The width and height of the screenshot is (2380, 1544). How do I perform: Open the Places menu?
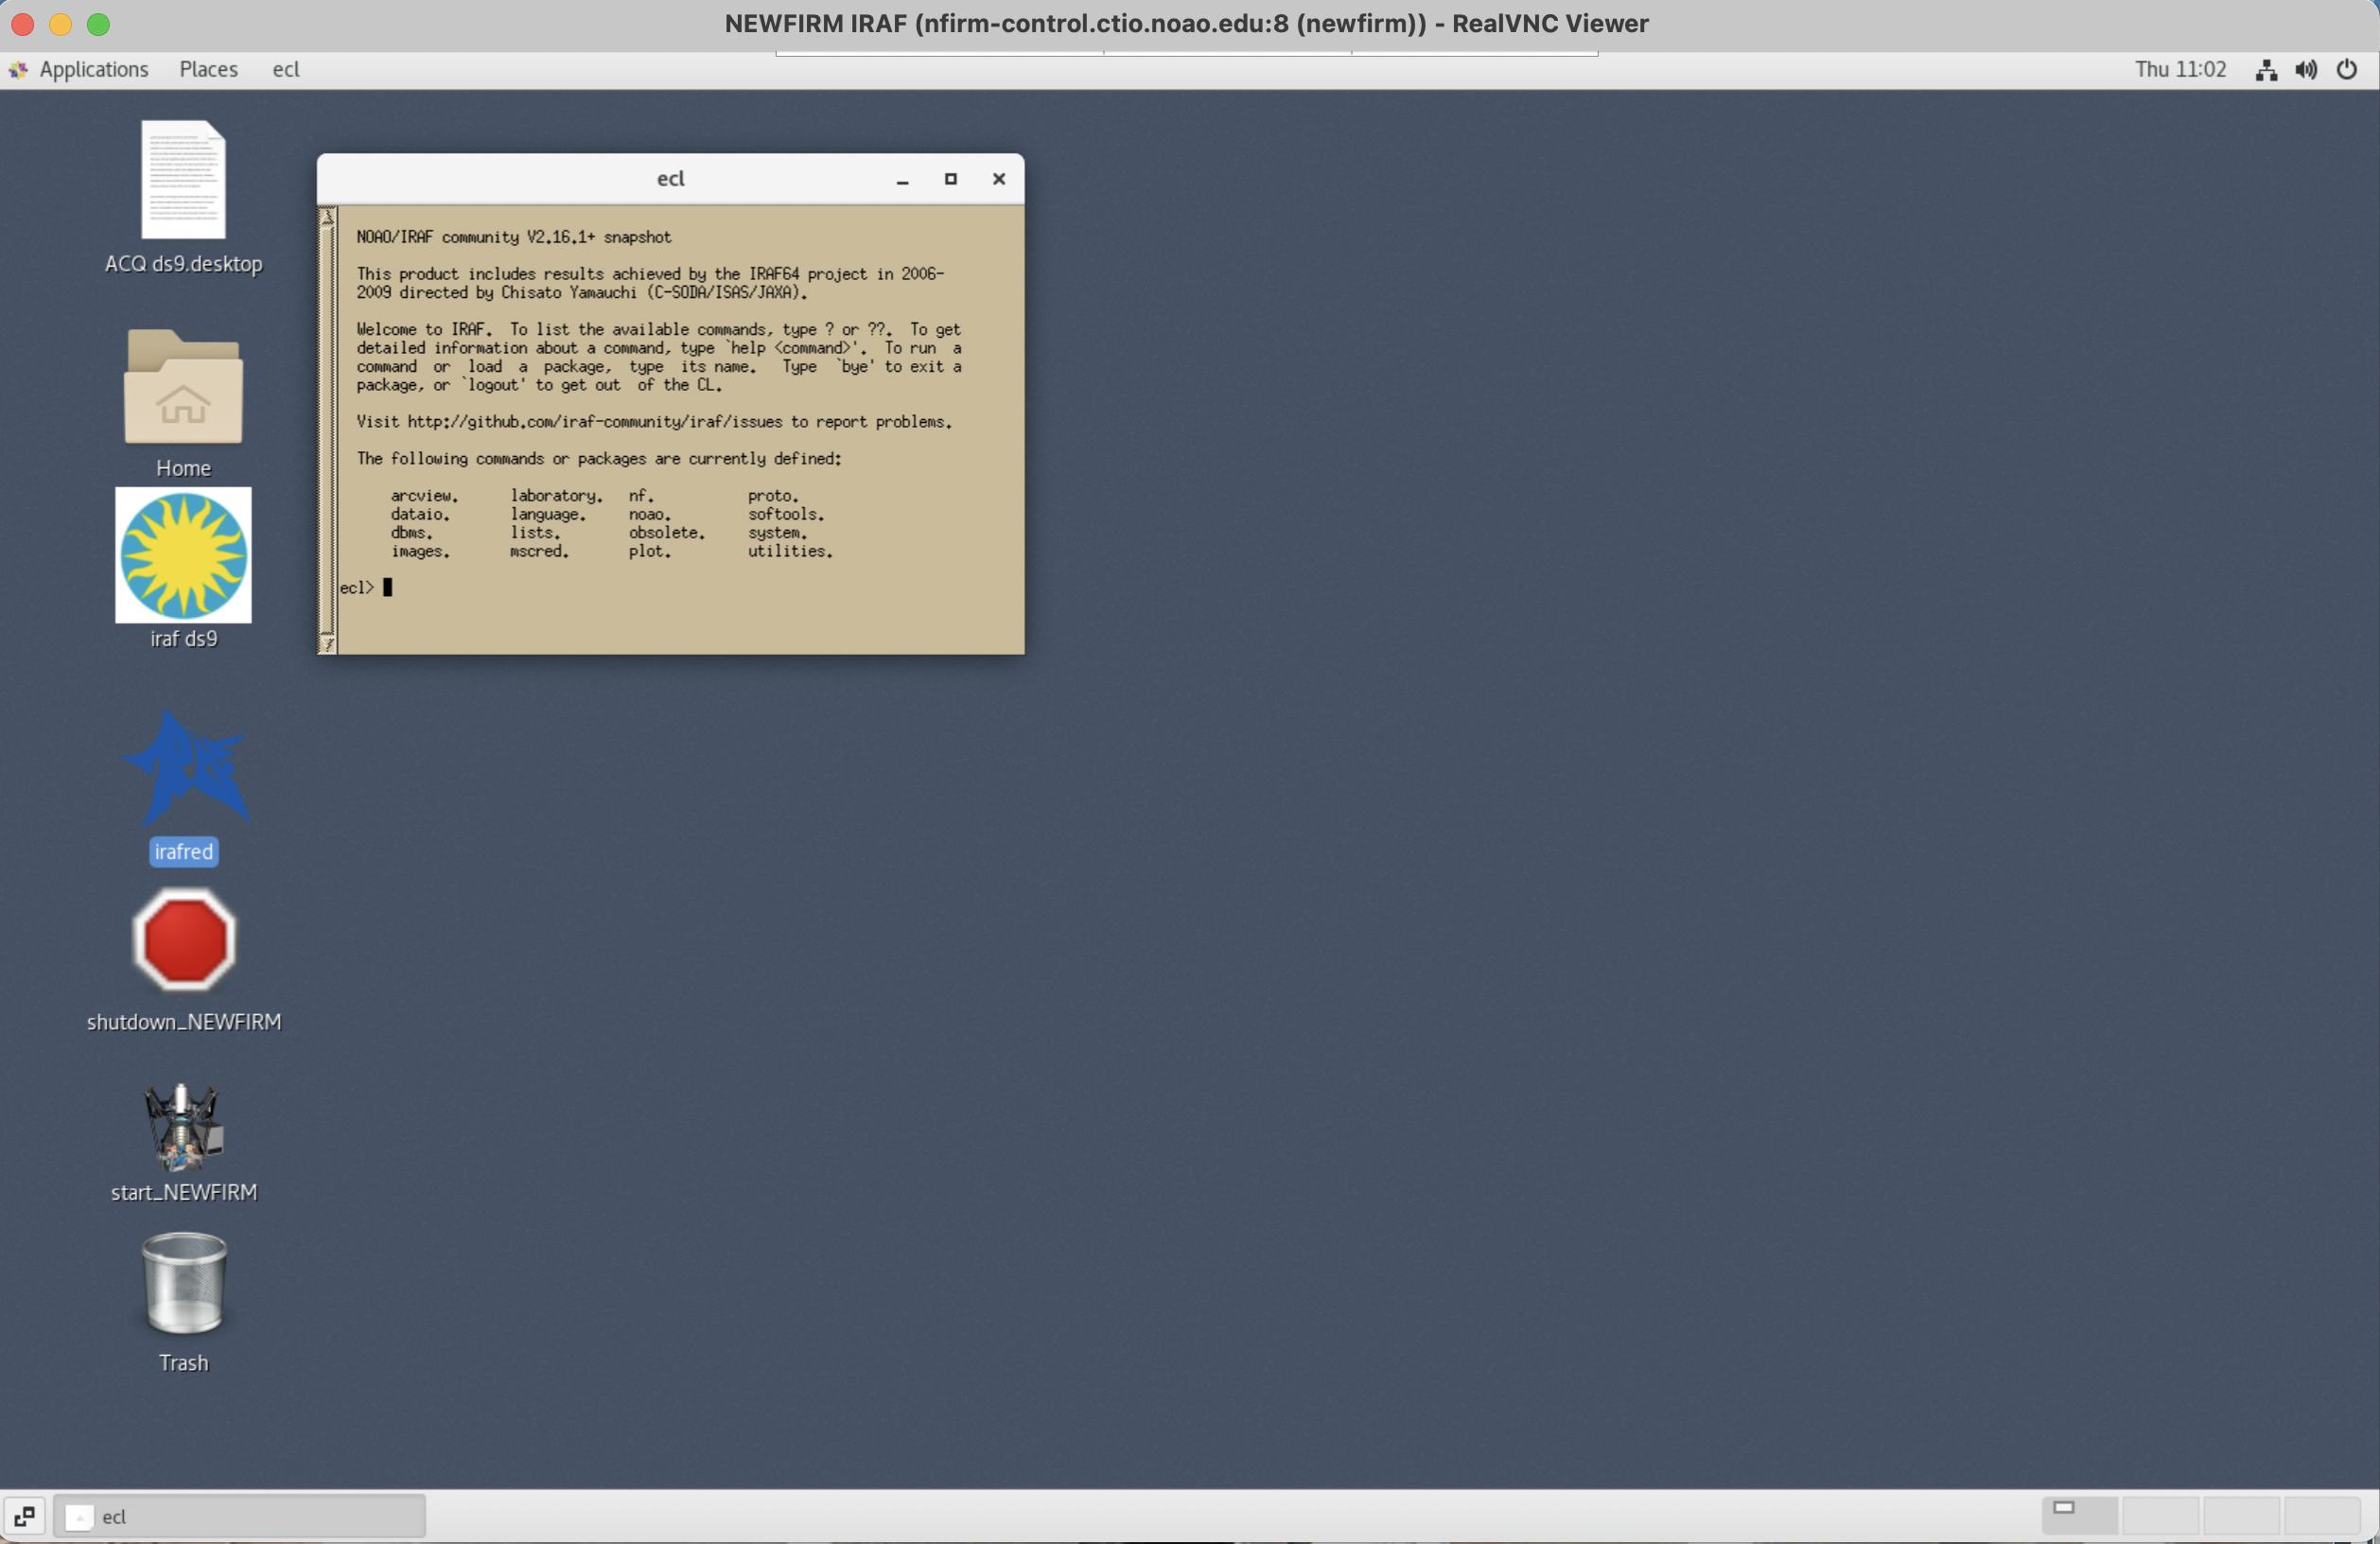(208, 70)
